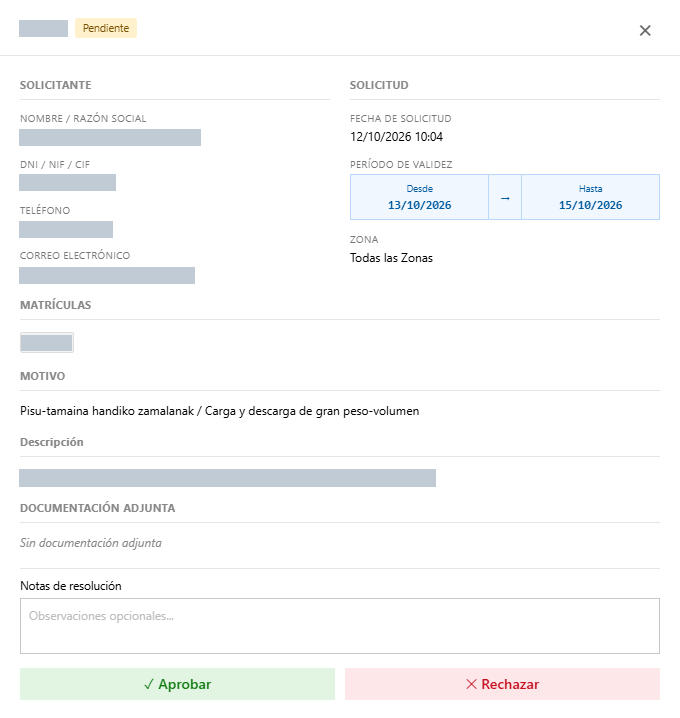This screenshot has height=718, width=680.
Task: Click the DNI / NIF / CIF label
Action: [55, 164]
